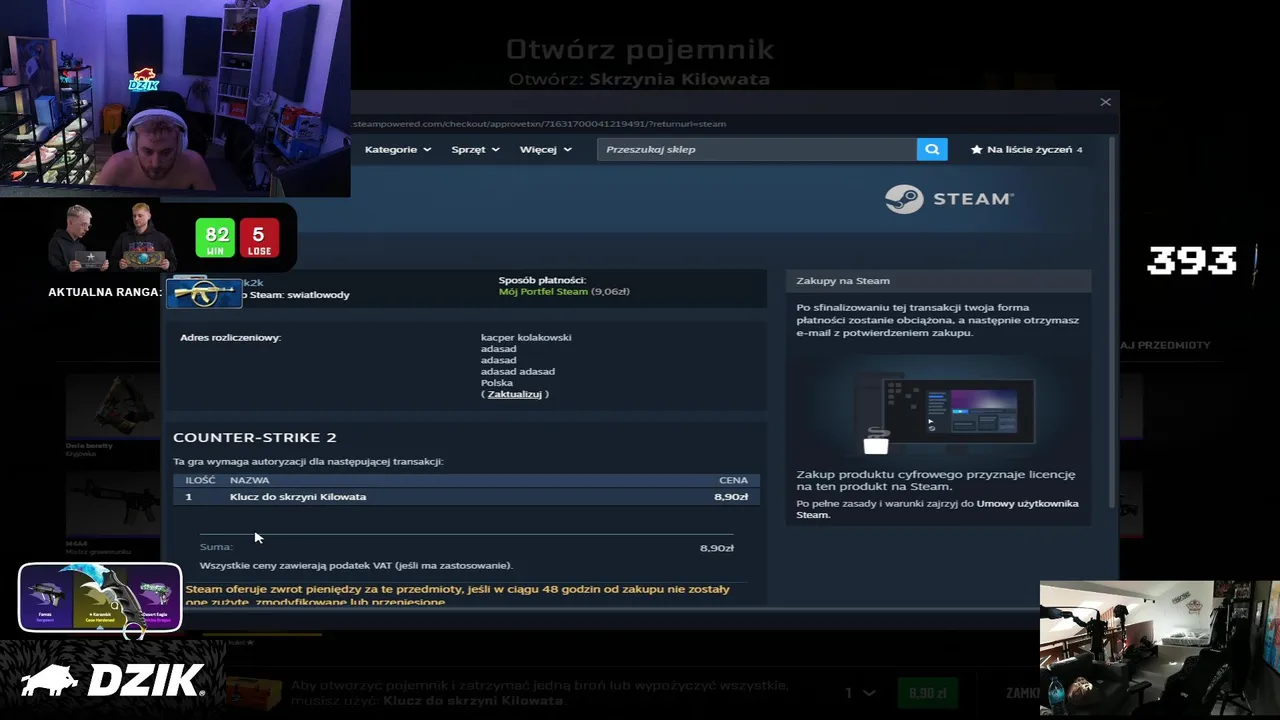Click the blue magnifier search icon
This screenshot has height=720, width=1280.
click(931, 149)
